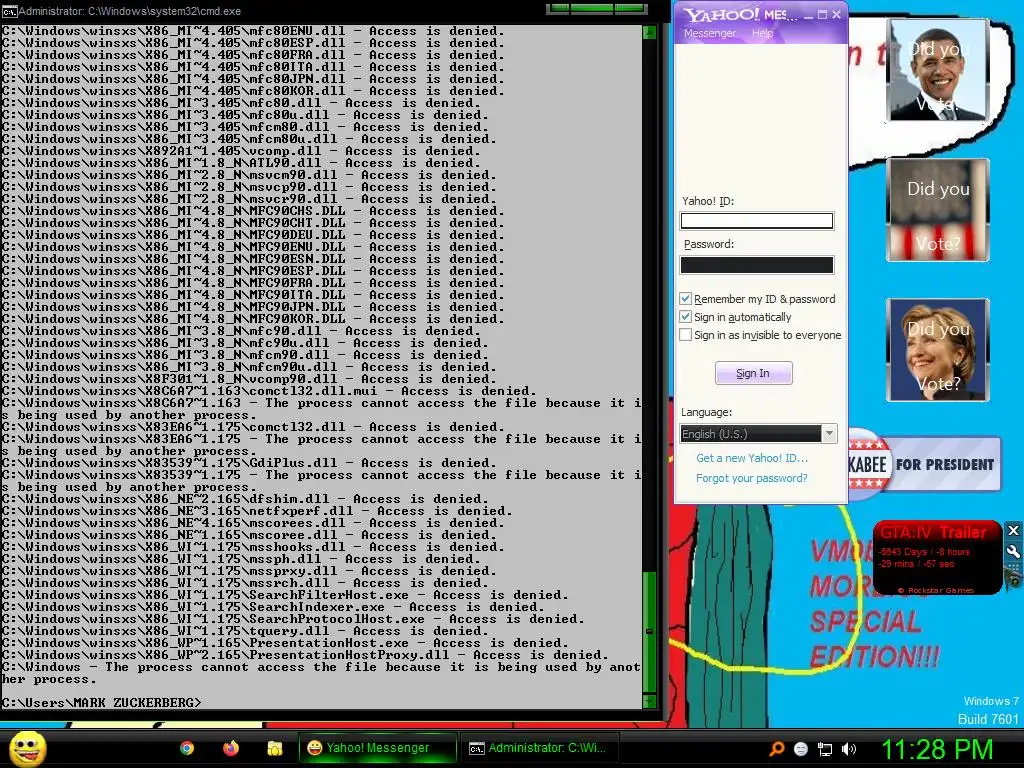Maximize the cmd.exe window using its middle green button

coord(592,8)
